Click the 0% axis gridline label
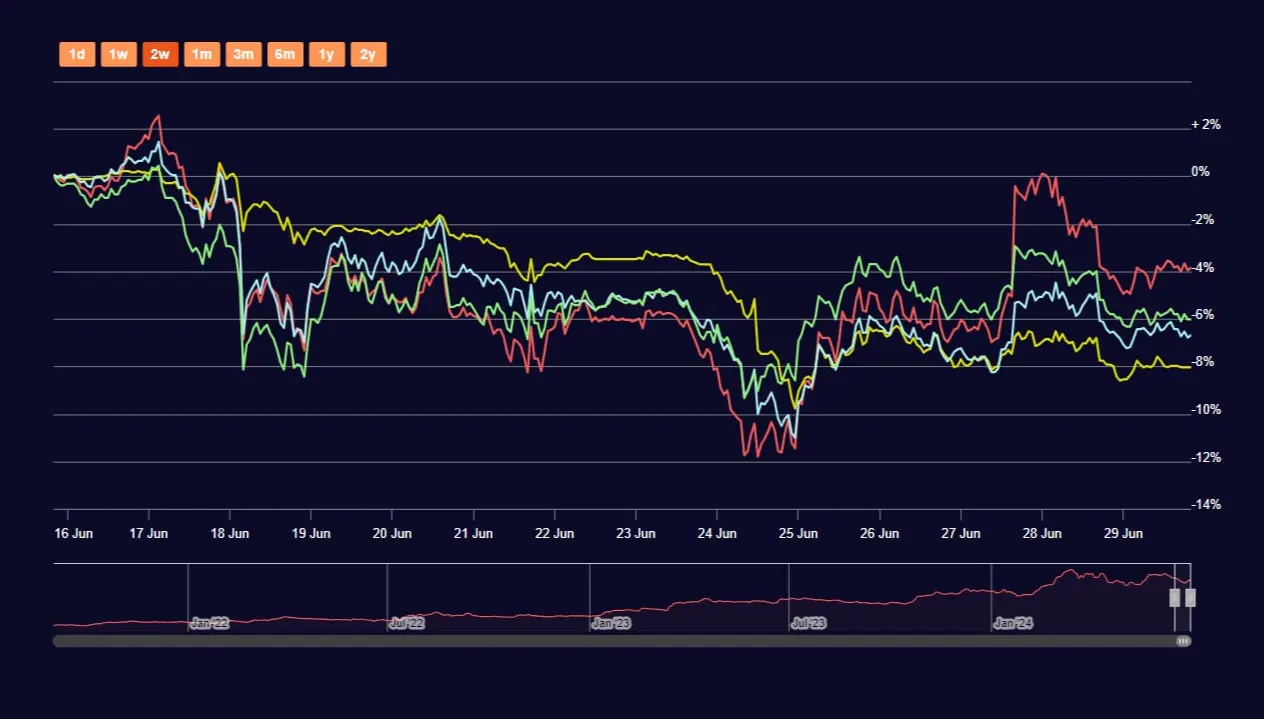Image resolution: width=1264 pixels, height=719 pixels. pyautogui.click(x=1200, y=171)
